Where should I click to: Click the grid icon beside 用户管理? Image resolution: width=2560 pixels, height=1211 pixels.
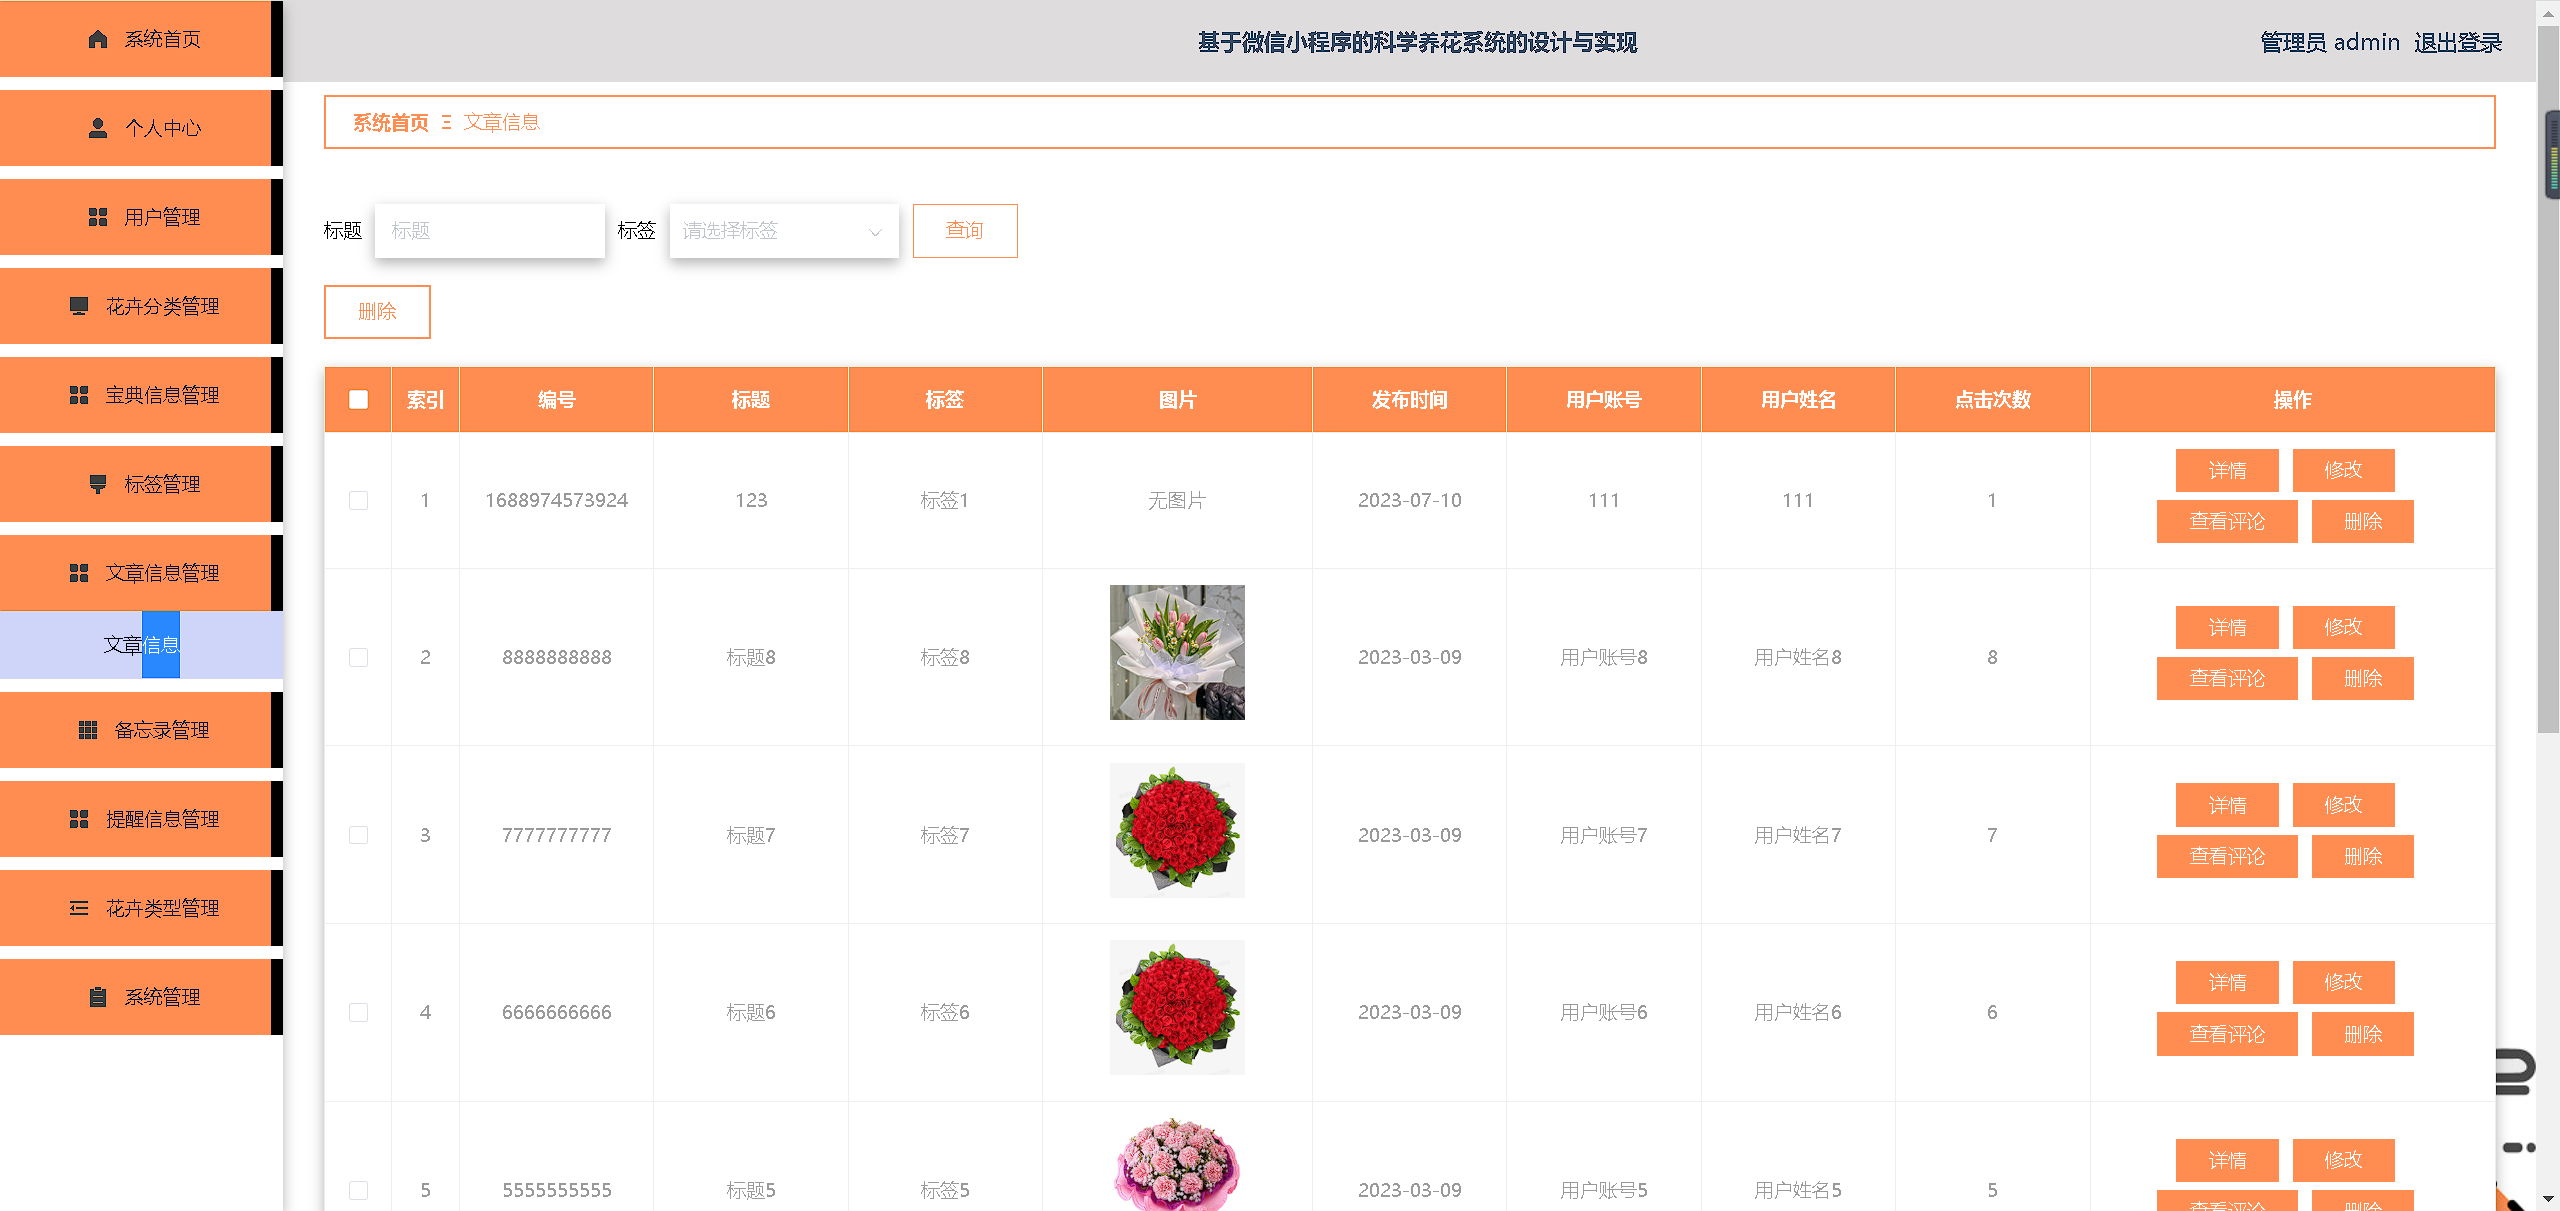pyautogui.click(x=98, y=217)
